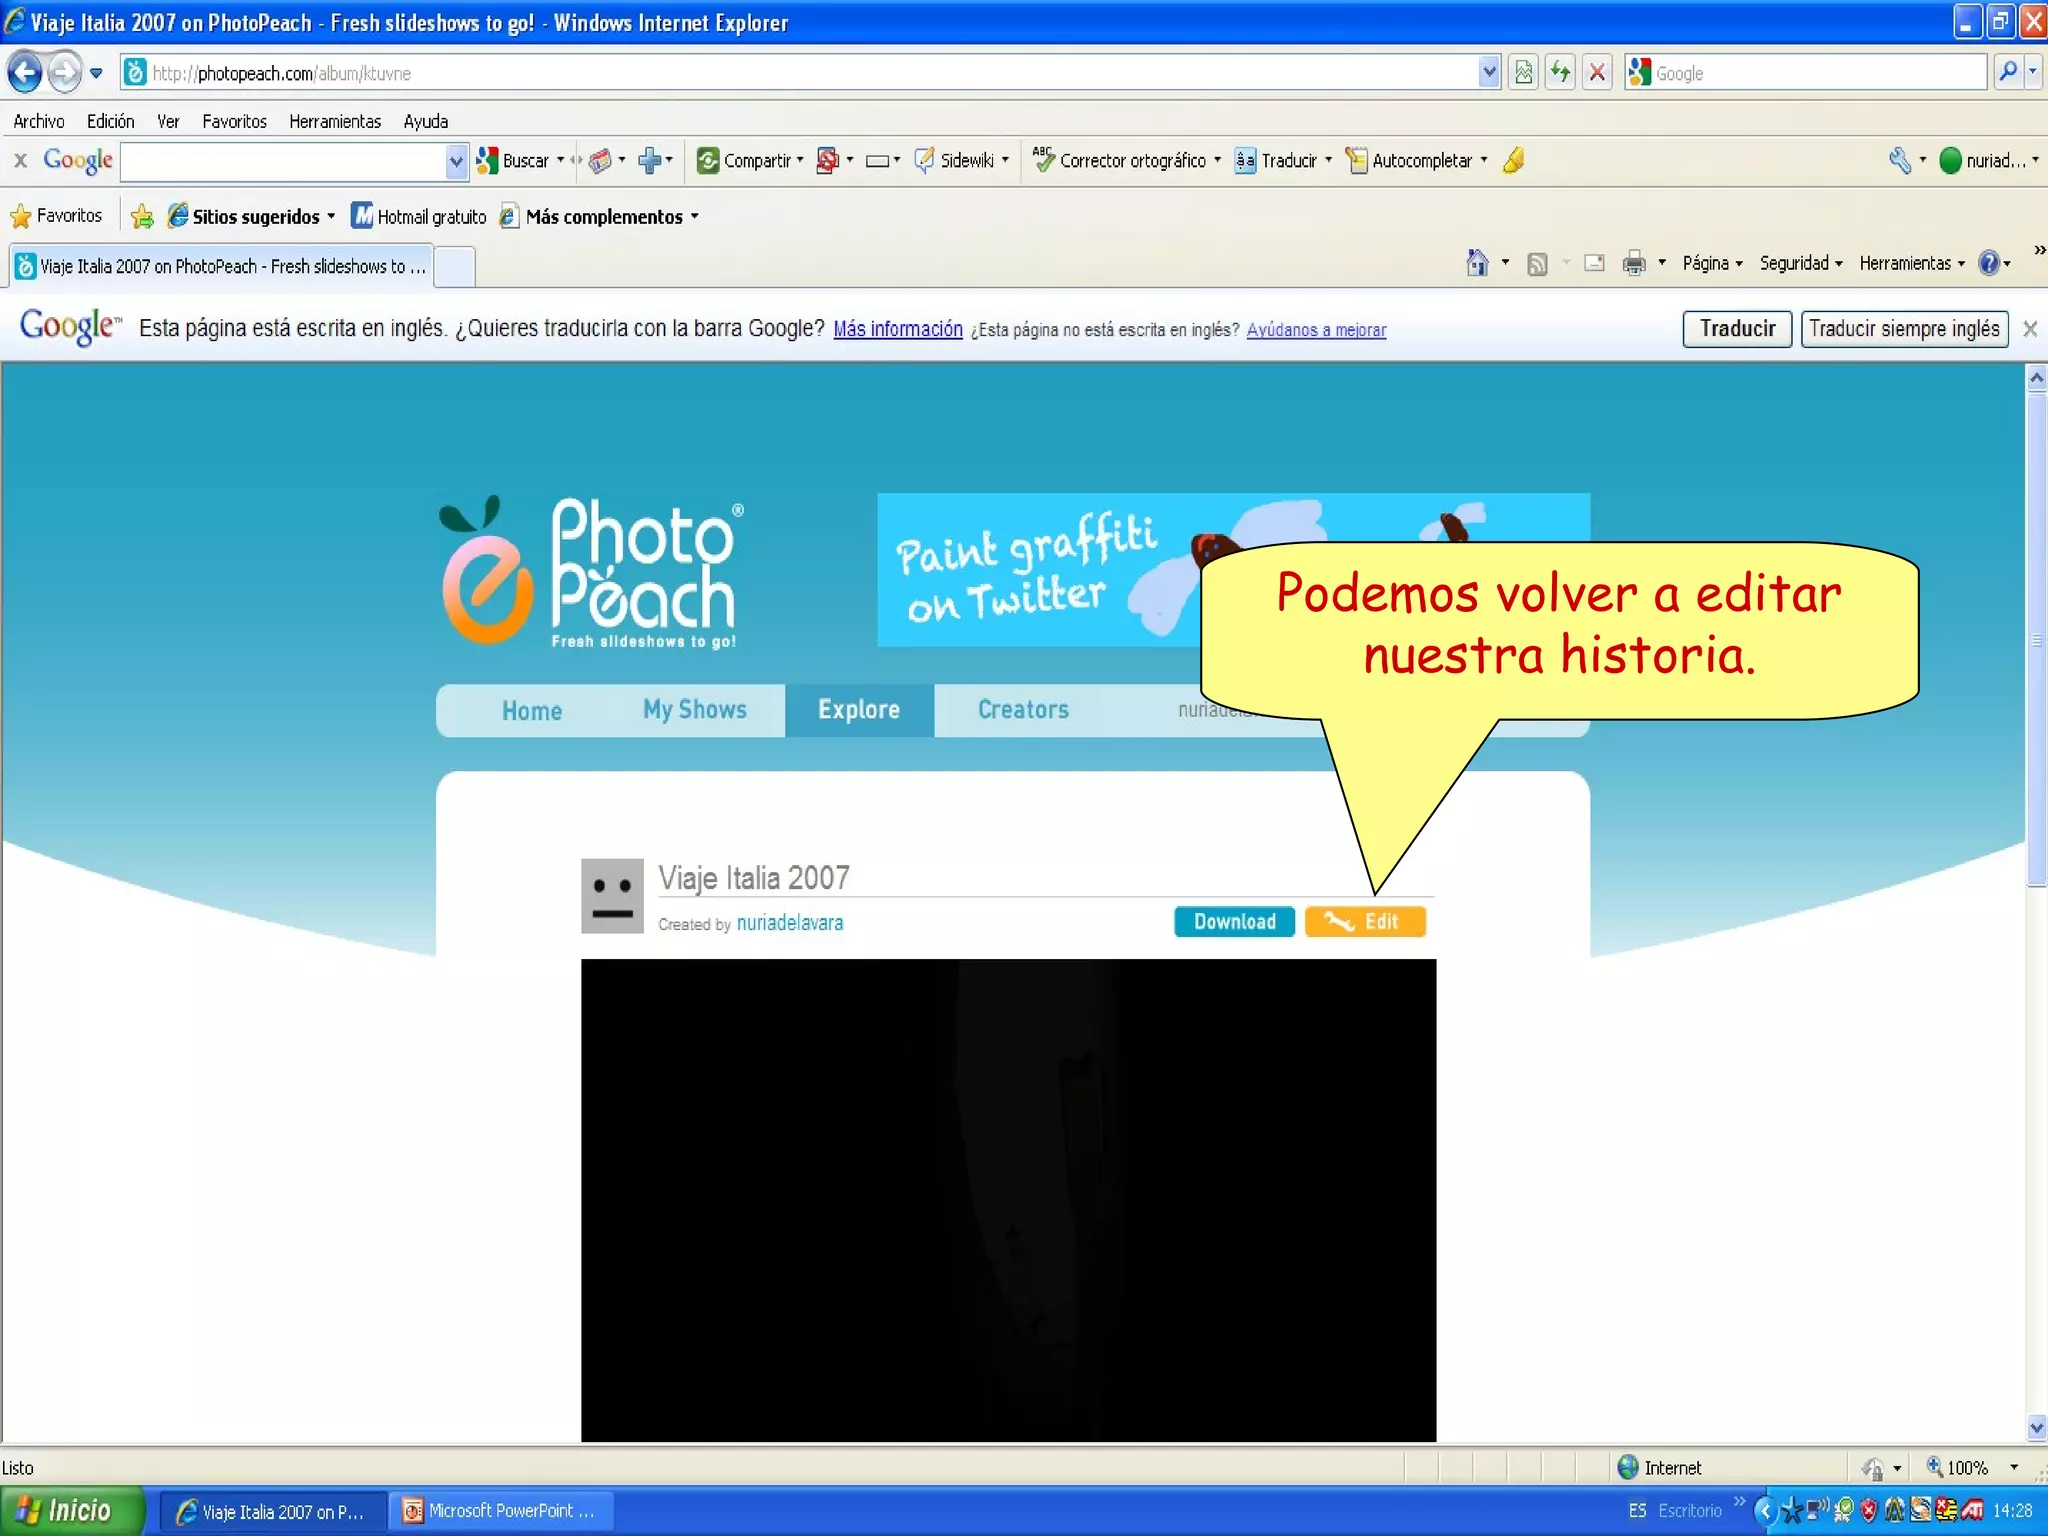
Task: Click the nuriadelavara creator link
Action: click(x=789, y=923)
